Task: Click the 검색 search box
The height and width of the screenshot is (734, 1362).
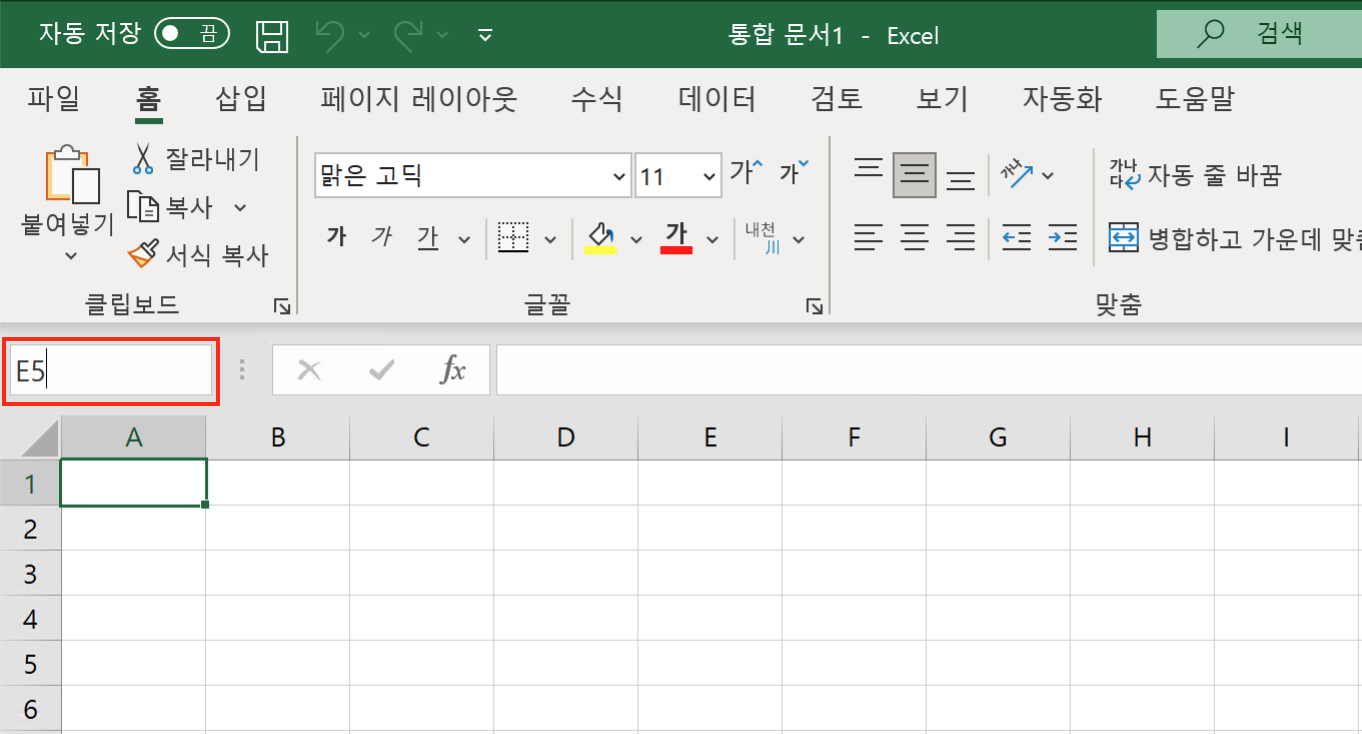Action: pos(1259,34)
